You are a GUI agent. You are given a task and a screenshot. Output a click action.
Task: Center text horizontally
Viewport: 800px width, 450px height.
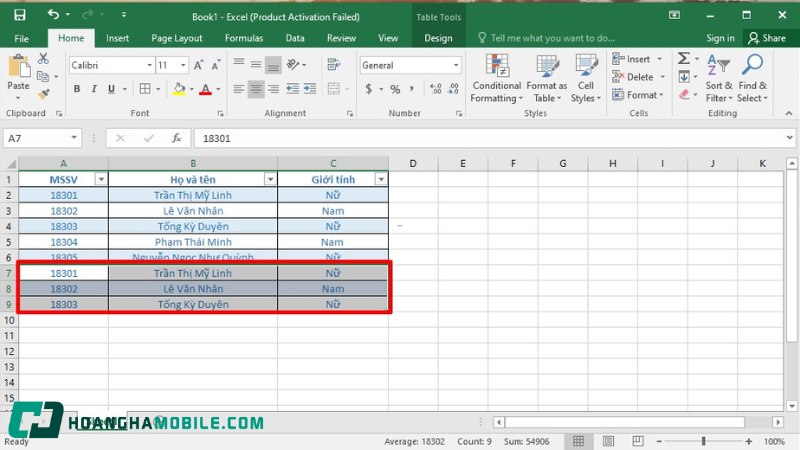[256, 89]
